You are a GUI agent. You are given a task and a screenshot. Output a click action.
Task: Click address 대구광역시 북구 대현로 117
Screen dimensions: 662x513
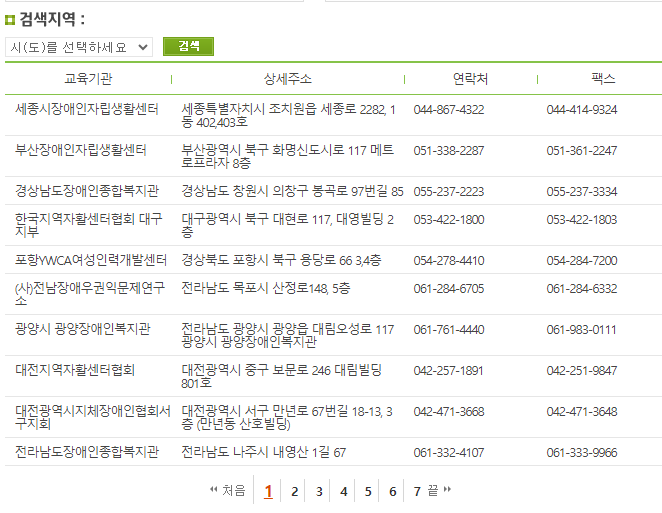(x=287, y=225)
